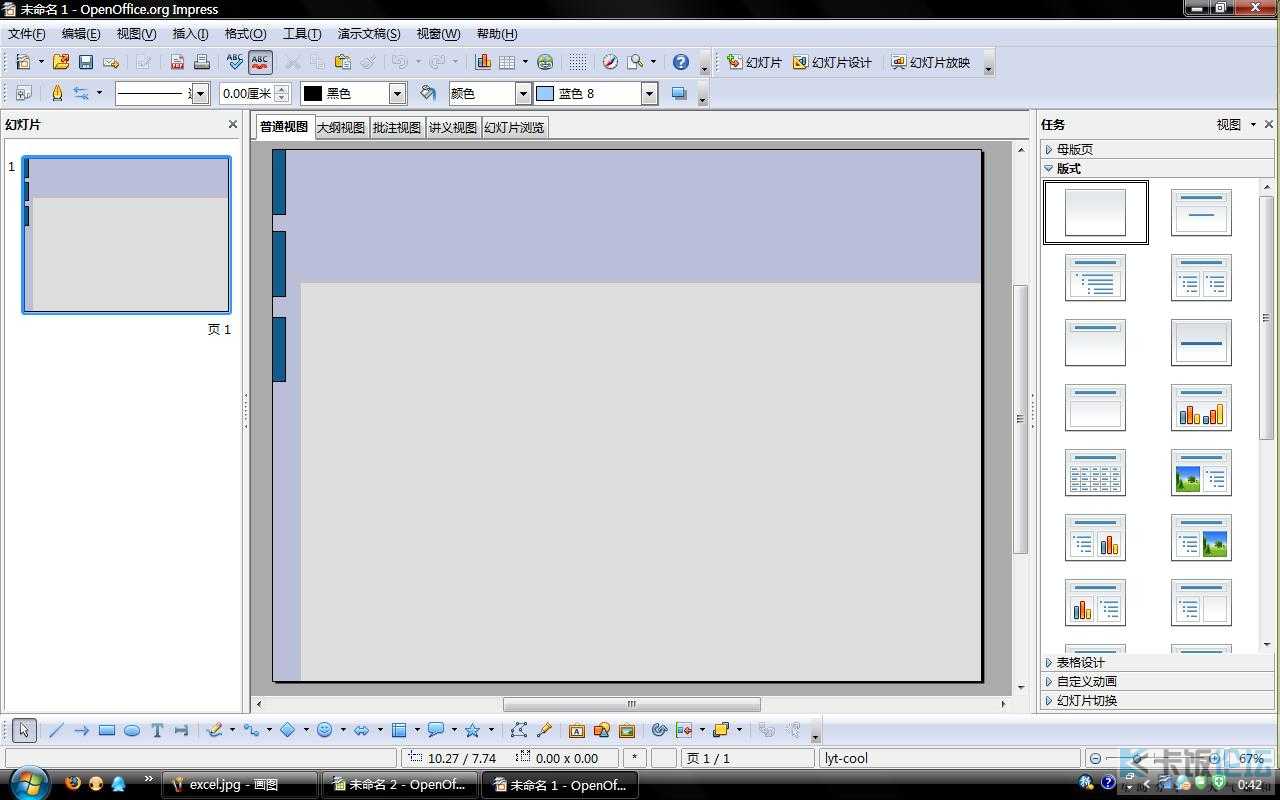Open the Gallery icon in drawing toolbar
The height and width of the screenshot is (800, 1280).
point(627,731)
